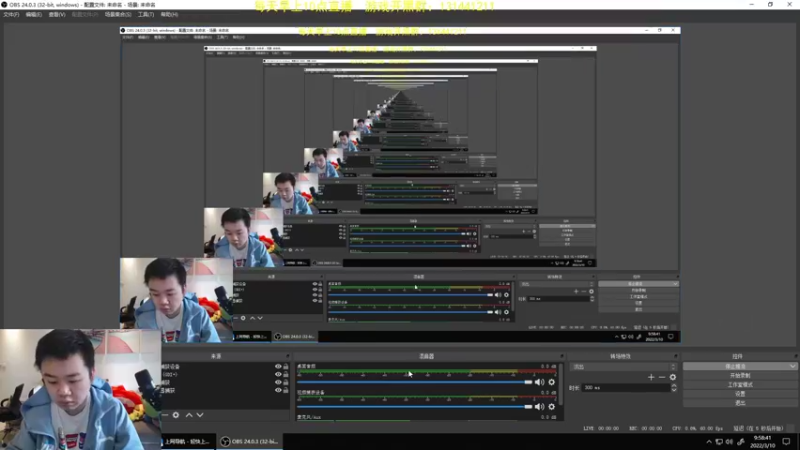The width and height of the screenshot is (800, 450).
Task: Toggle visibility eye of fourth source
Action: coord(278,390)
